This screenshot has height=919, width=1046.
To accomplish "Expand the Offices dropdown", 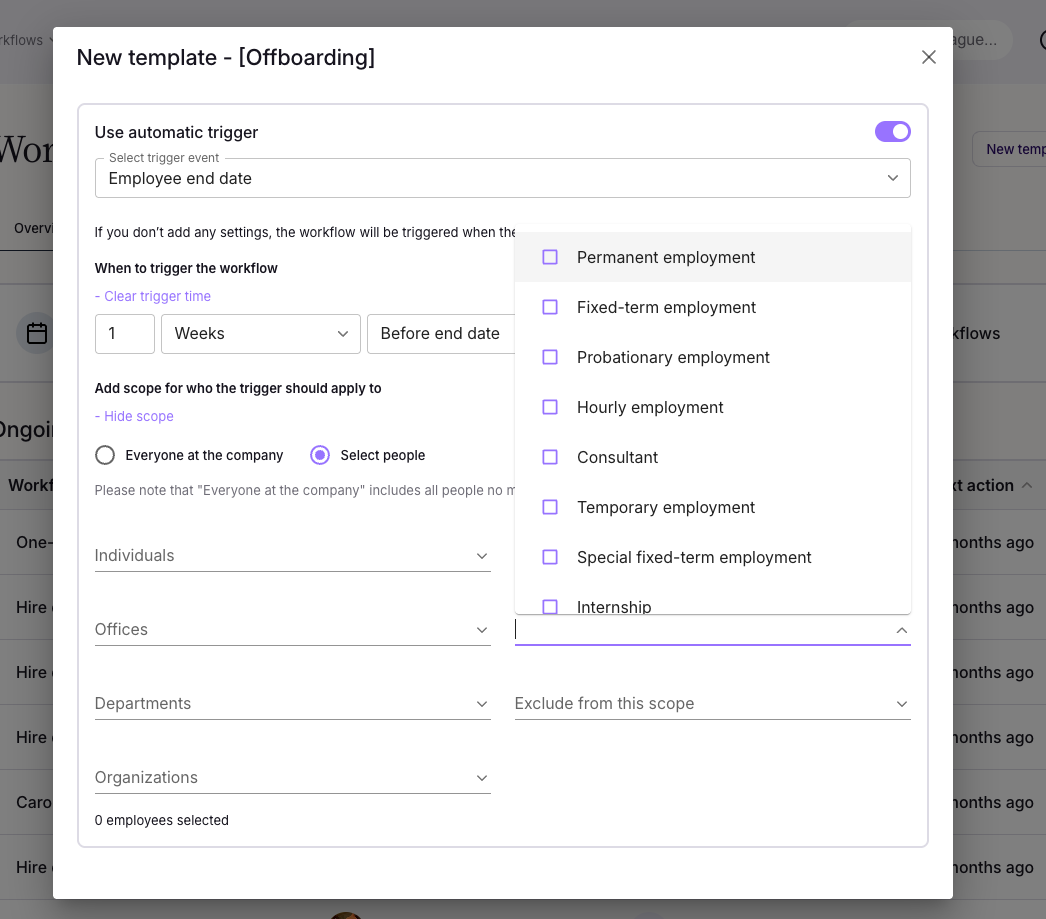I will coord(292,629).
